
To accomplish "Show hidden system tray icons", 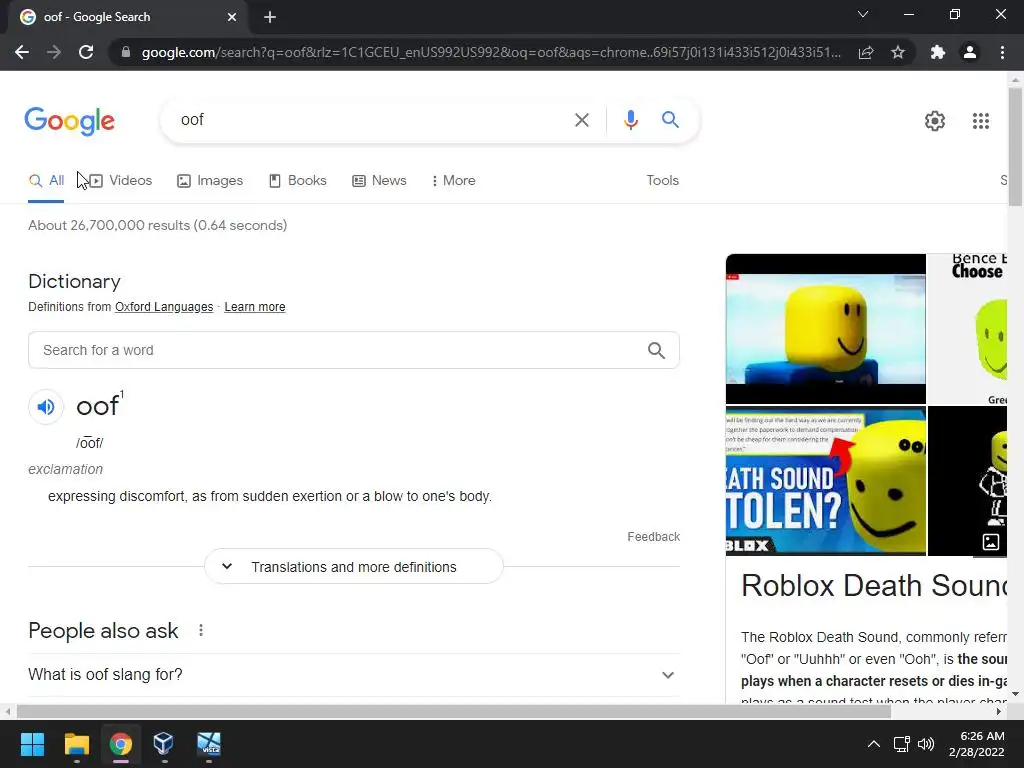I will click(x=873, y=744).
